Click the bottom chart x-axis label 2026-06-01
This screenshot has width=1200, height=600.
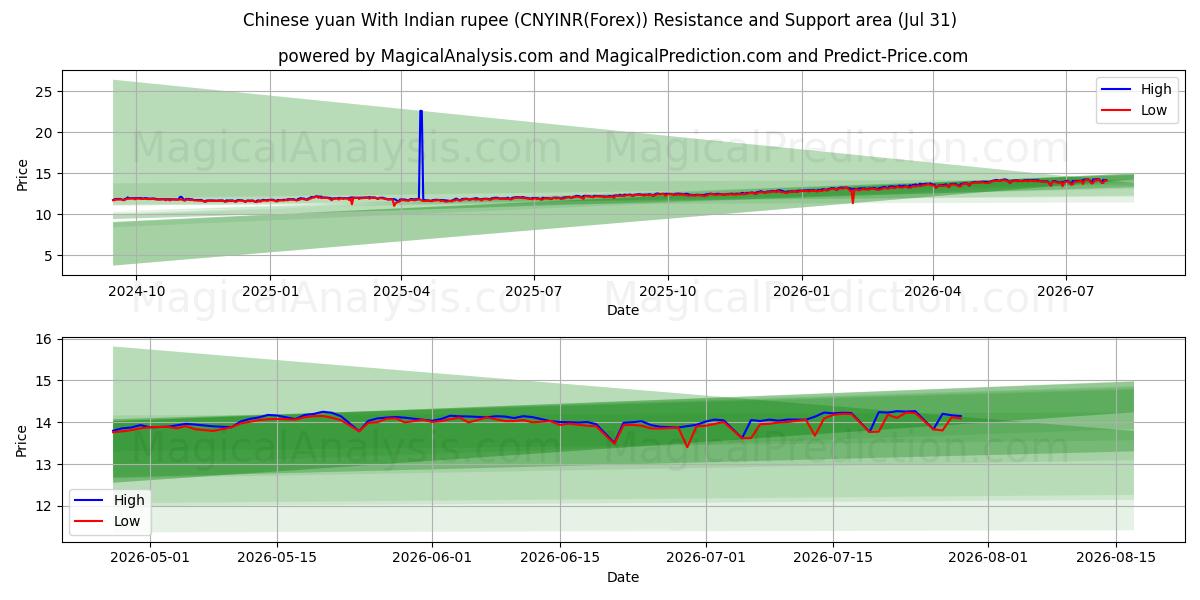tap(433, 557)
